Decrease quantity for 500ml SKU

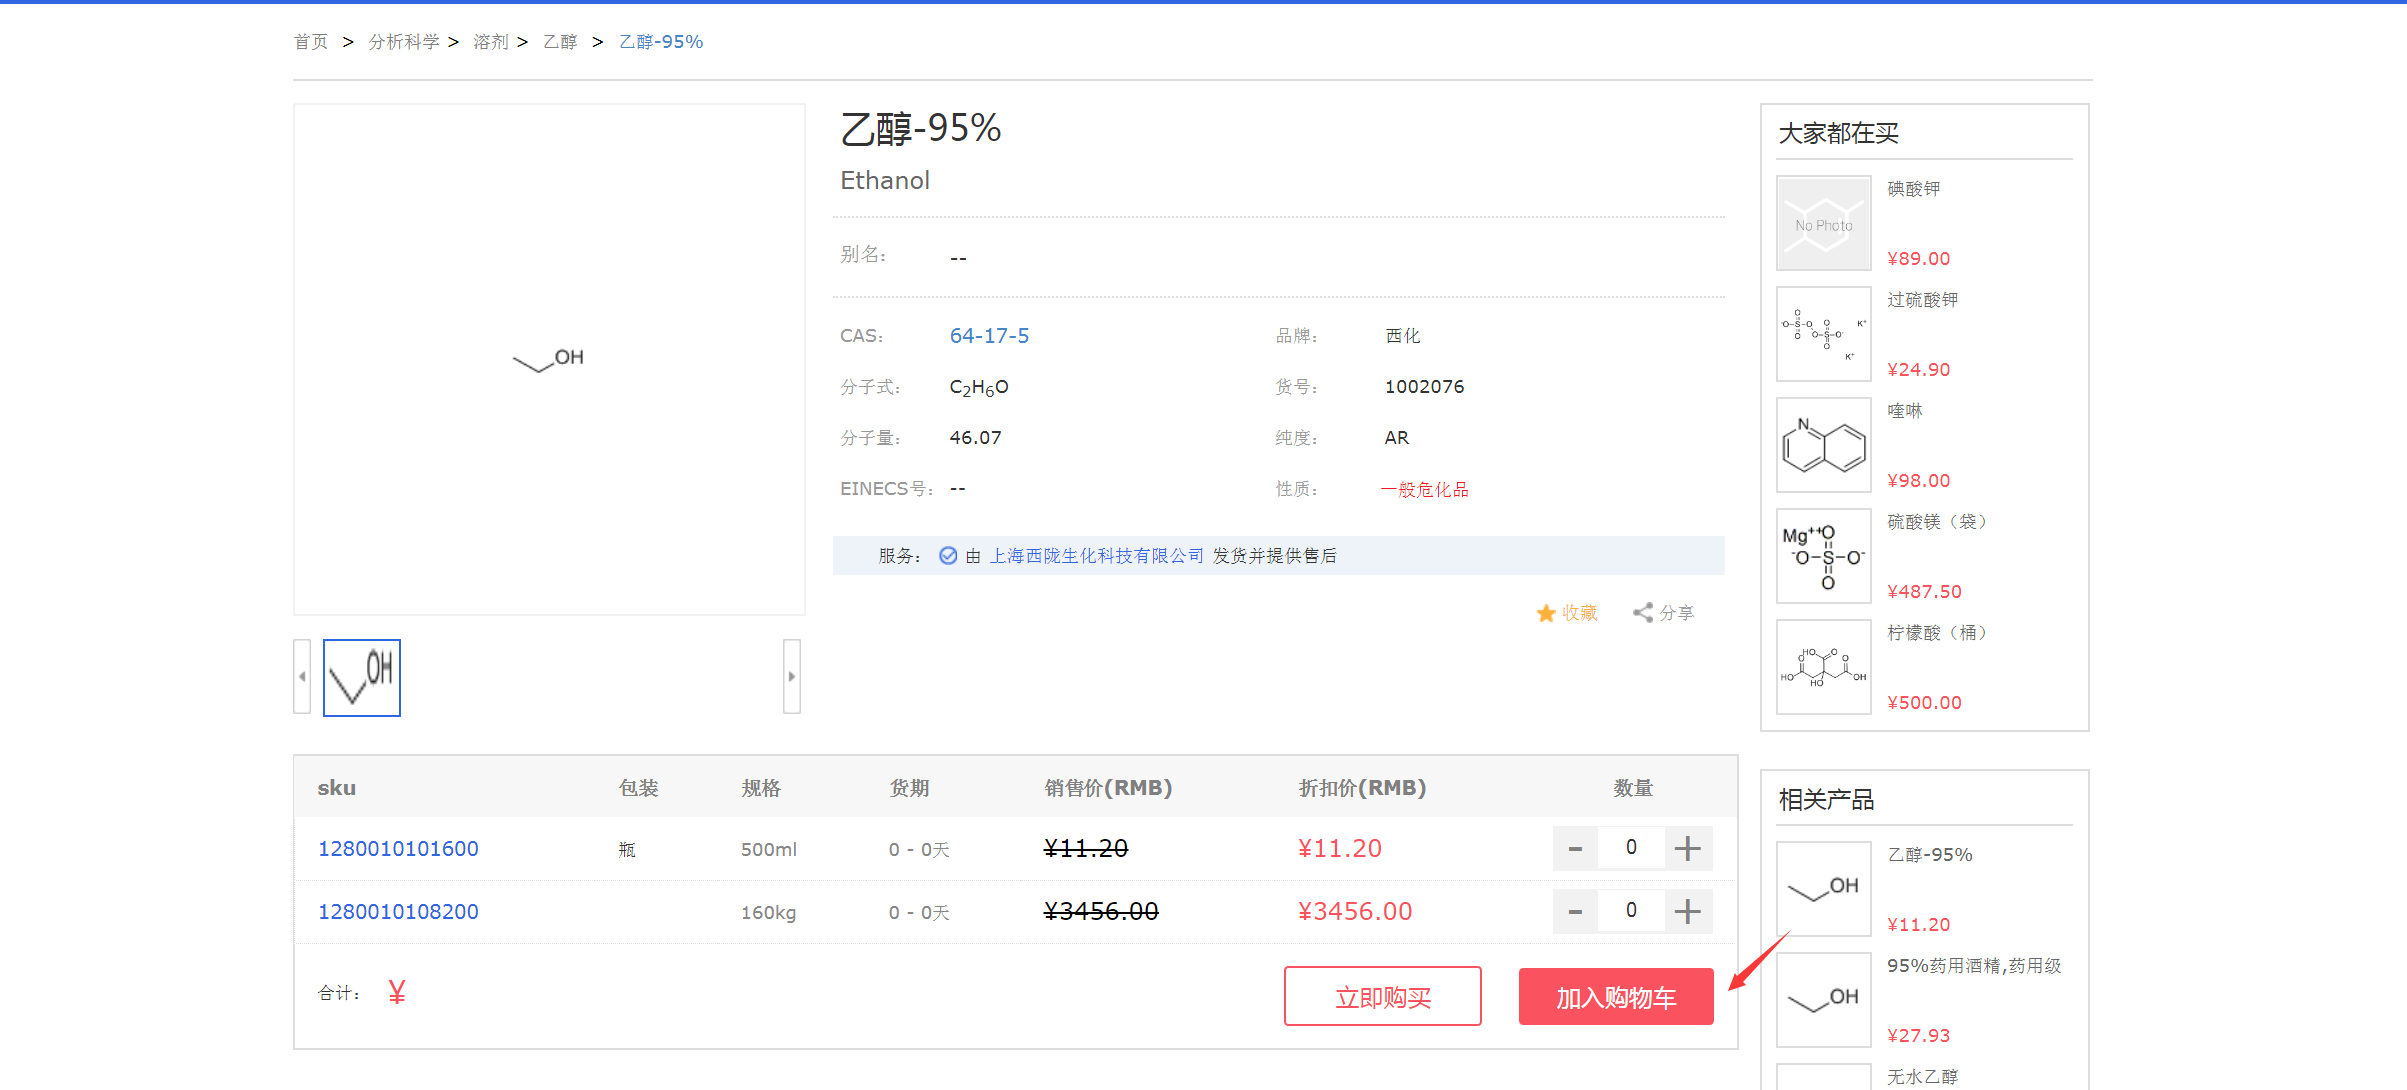[x=1575, y=848]
